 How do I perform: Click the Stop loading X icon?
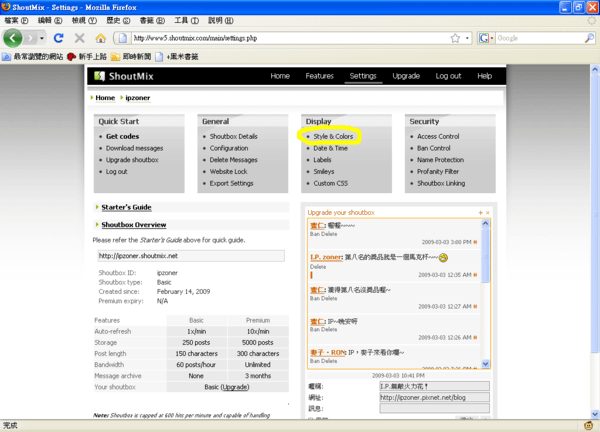coord(80,38)
